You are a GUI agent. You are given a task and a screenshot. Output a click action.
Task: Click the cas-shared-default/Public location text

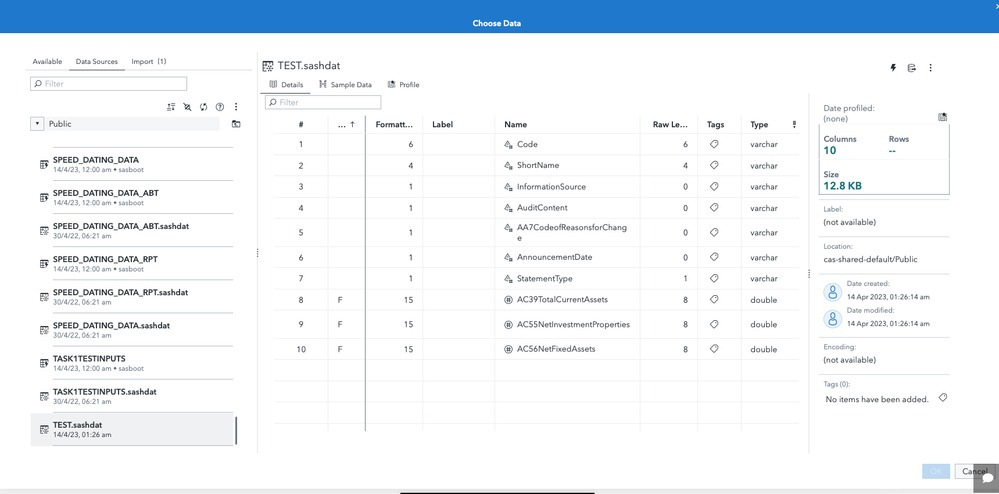click(870, 259)
